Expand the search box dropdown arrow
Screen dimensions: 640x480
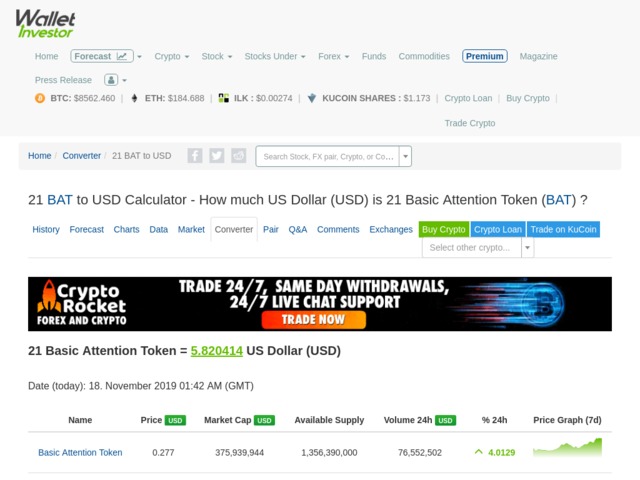405,156
